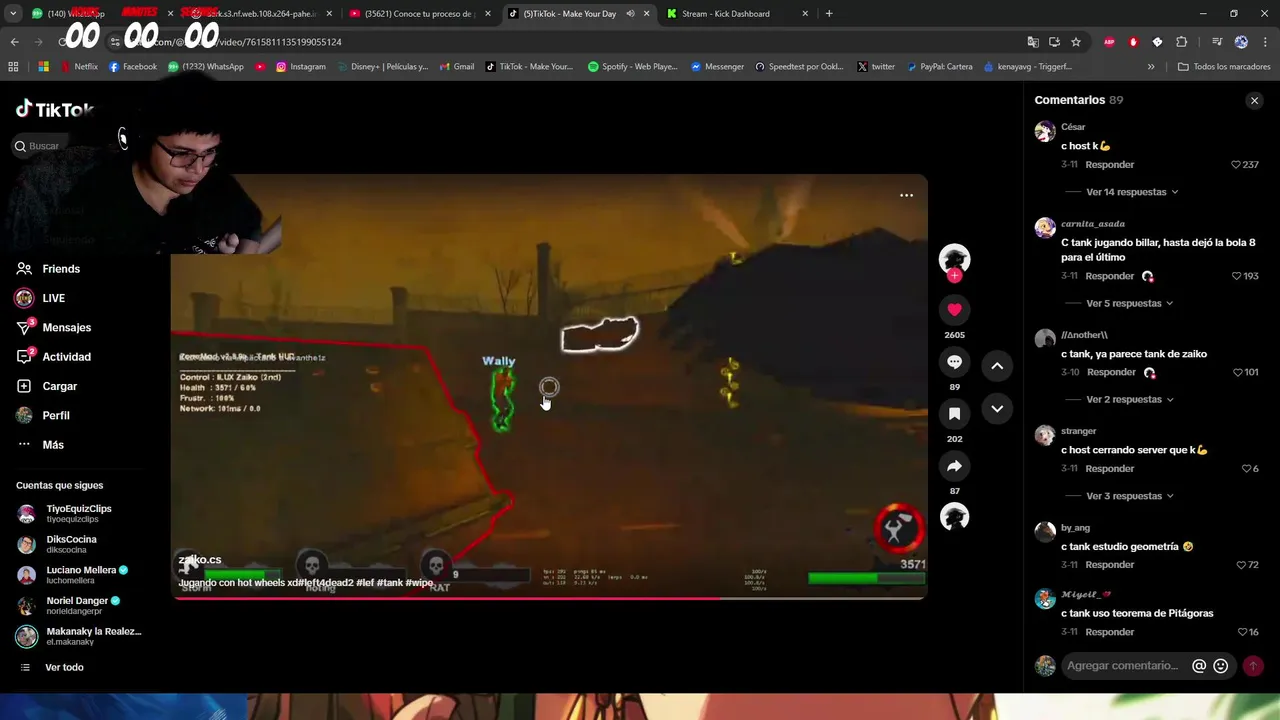1280x720 pixels.
Task: Open followed account TiyoEquizClips
Action: [79, 514]
